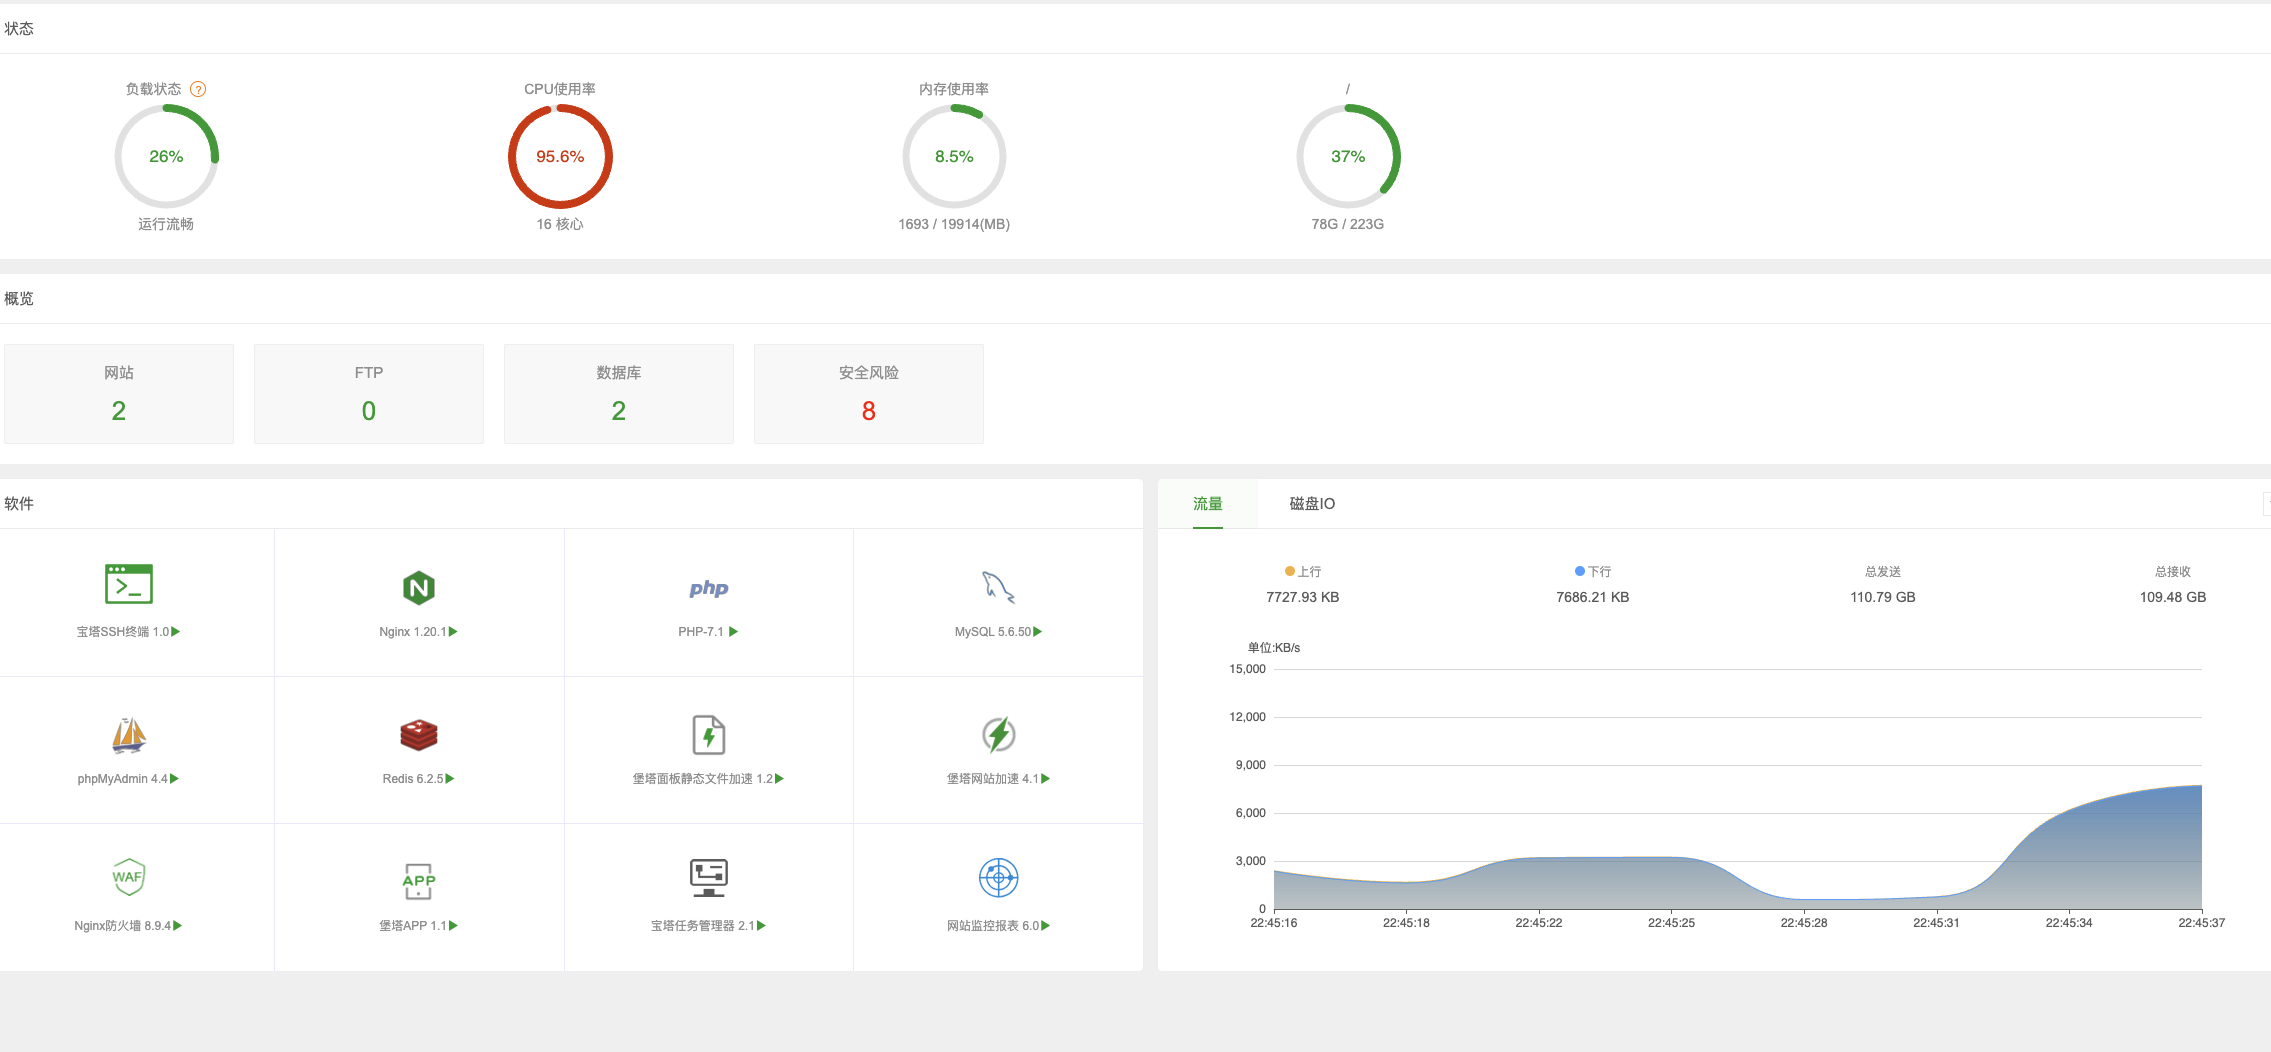Click the play arrow after Redis 6.2.5
The width and height of the screenshot is (2271, 1052).
(450, 779)
